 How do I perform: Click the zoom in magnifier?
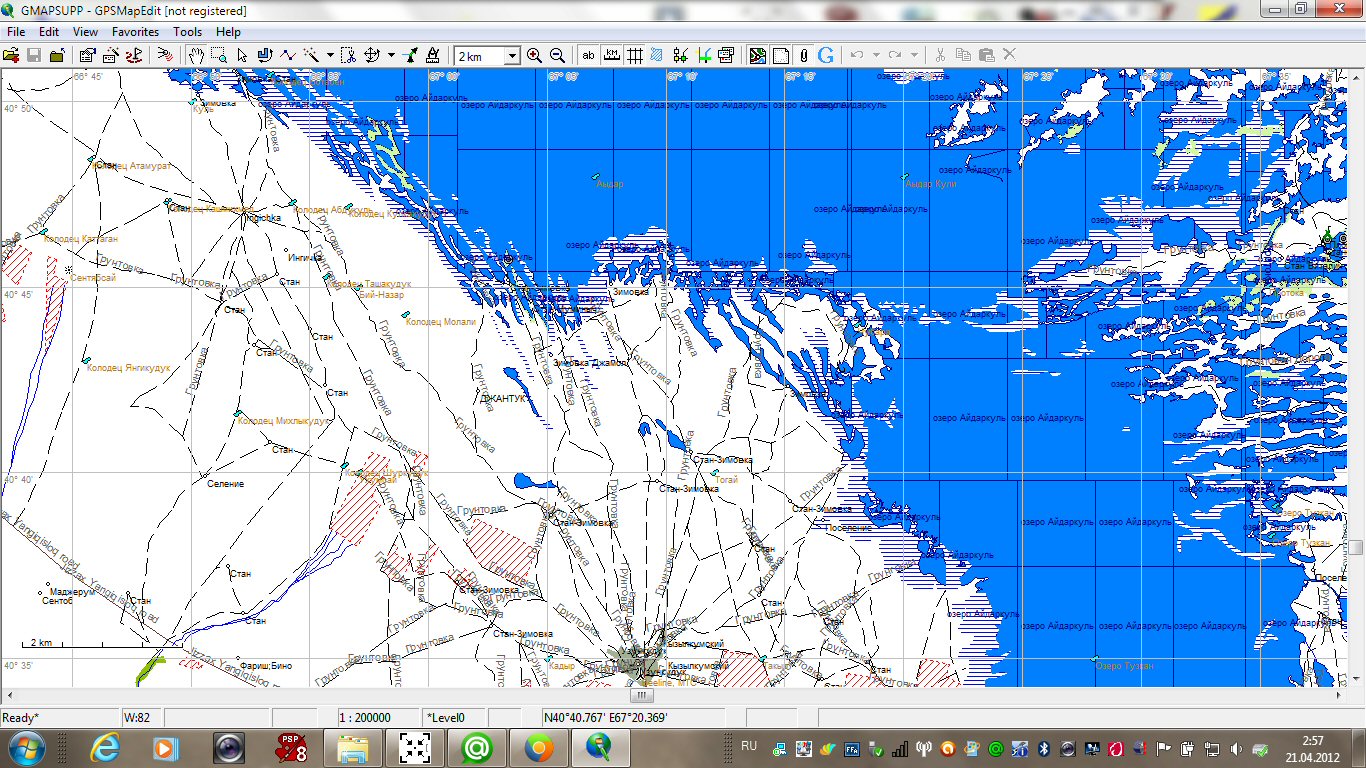534,56
